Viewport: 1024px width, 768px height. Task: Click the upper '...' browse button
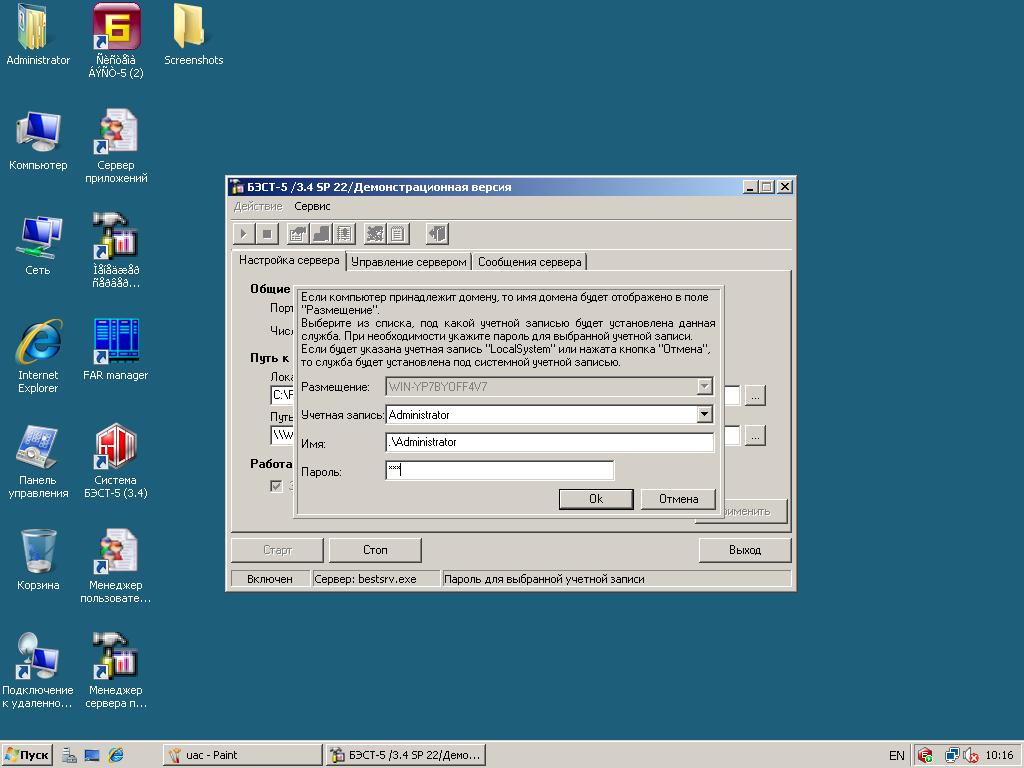[755, 396]
